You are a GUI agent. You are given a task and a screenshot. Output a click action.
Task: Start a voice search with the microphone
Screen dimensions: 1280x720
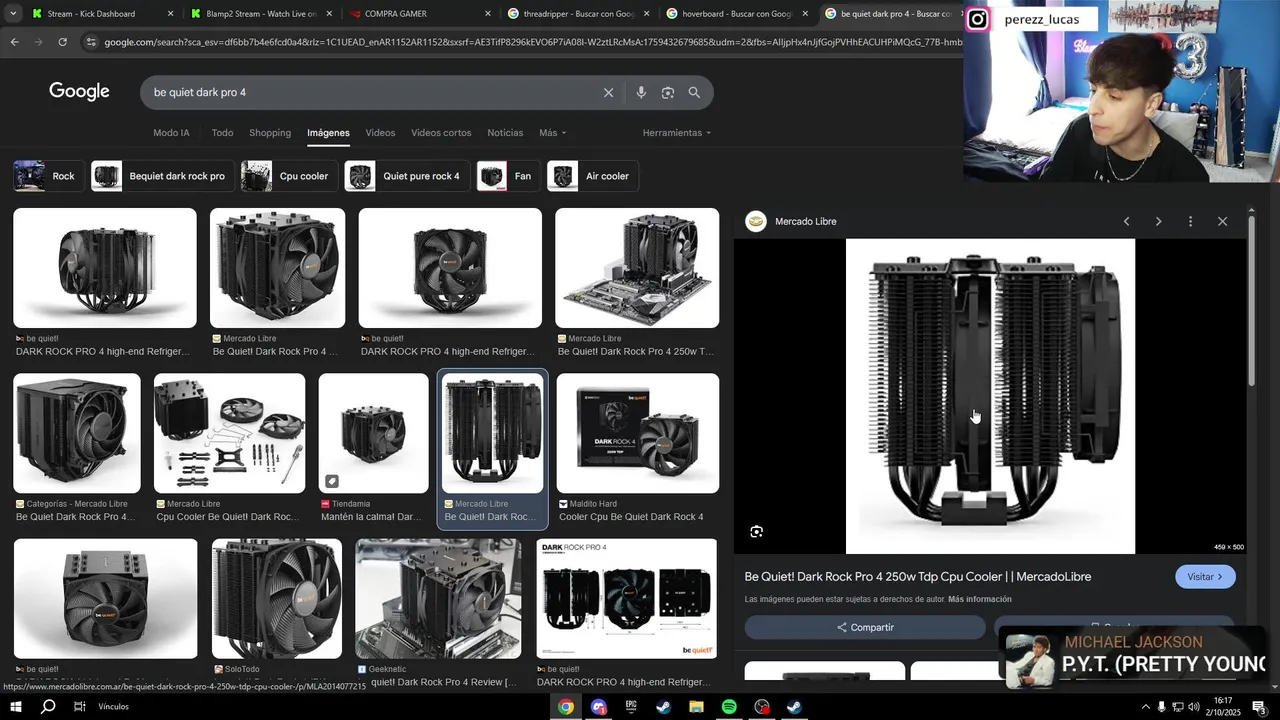tap(641, 92)
